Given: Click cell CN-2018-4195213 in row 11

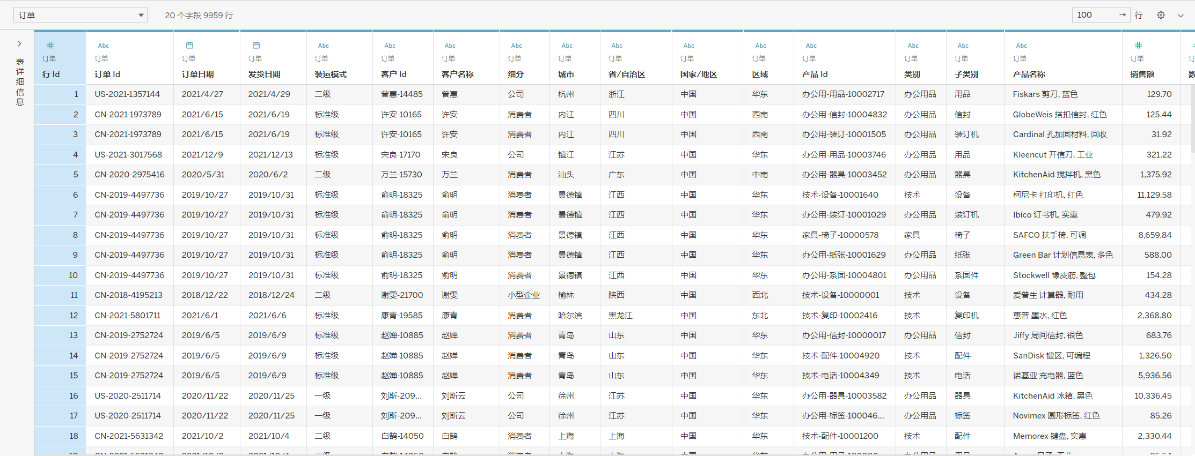Looking at the screenshot, I should [x=128, y=294].
